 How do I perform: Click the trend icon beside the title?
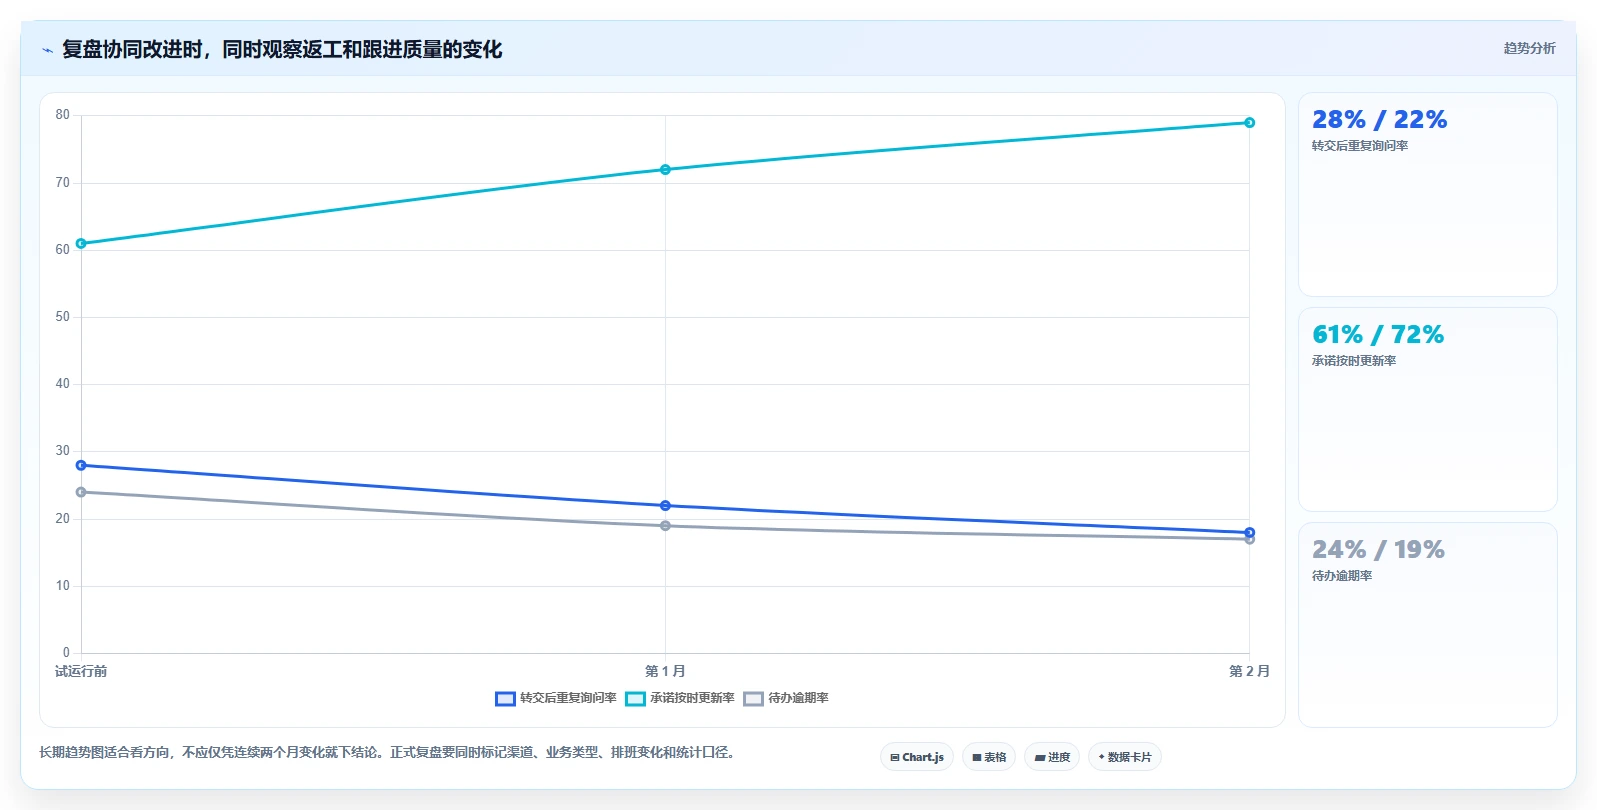click(x=47, y=50)
